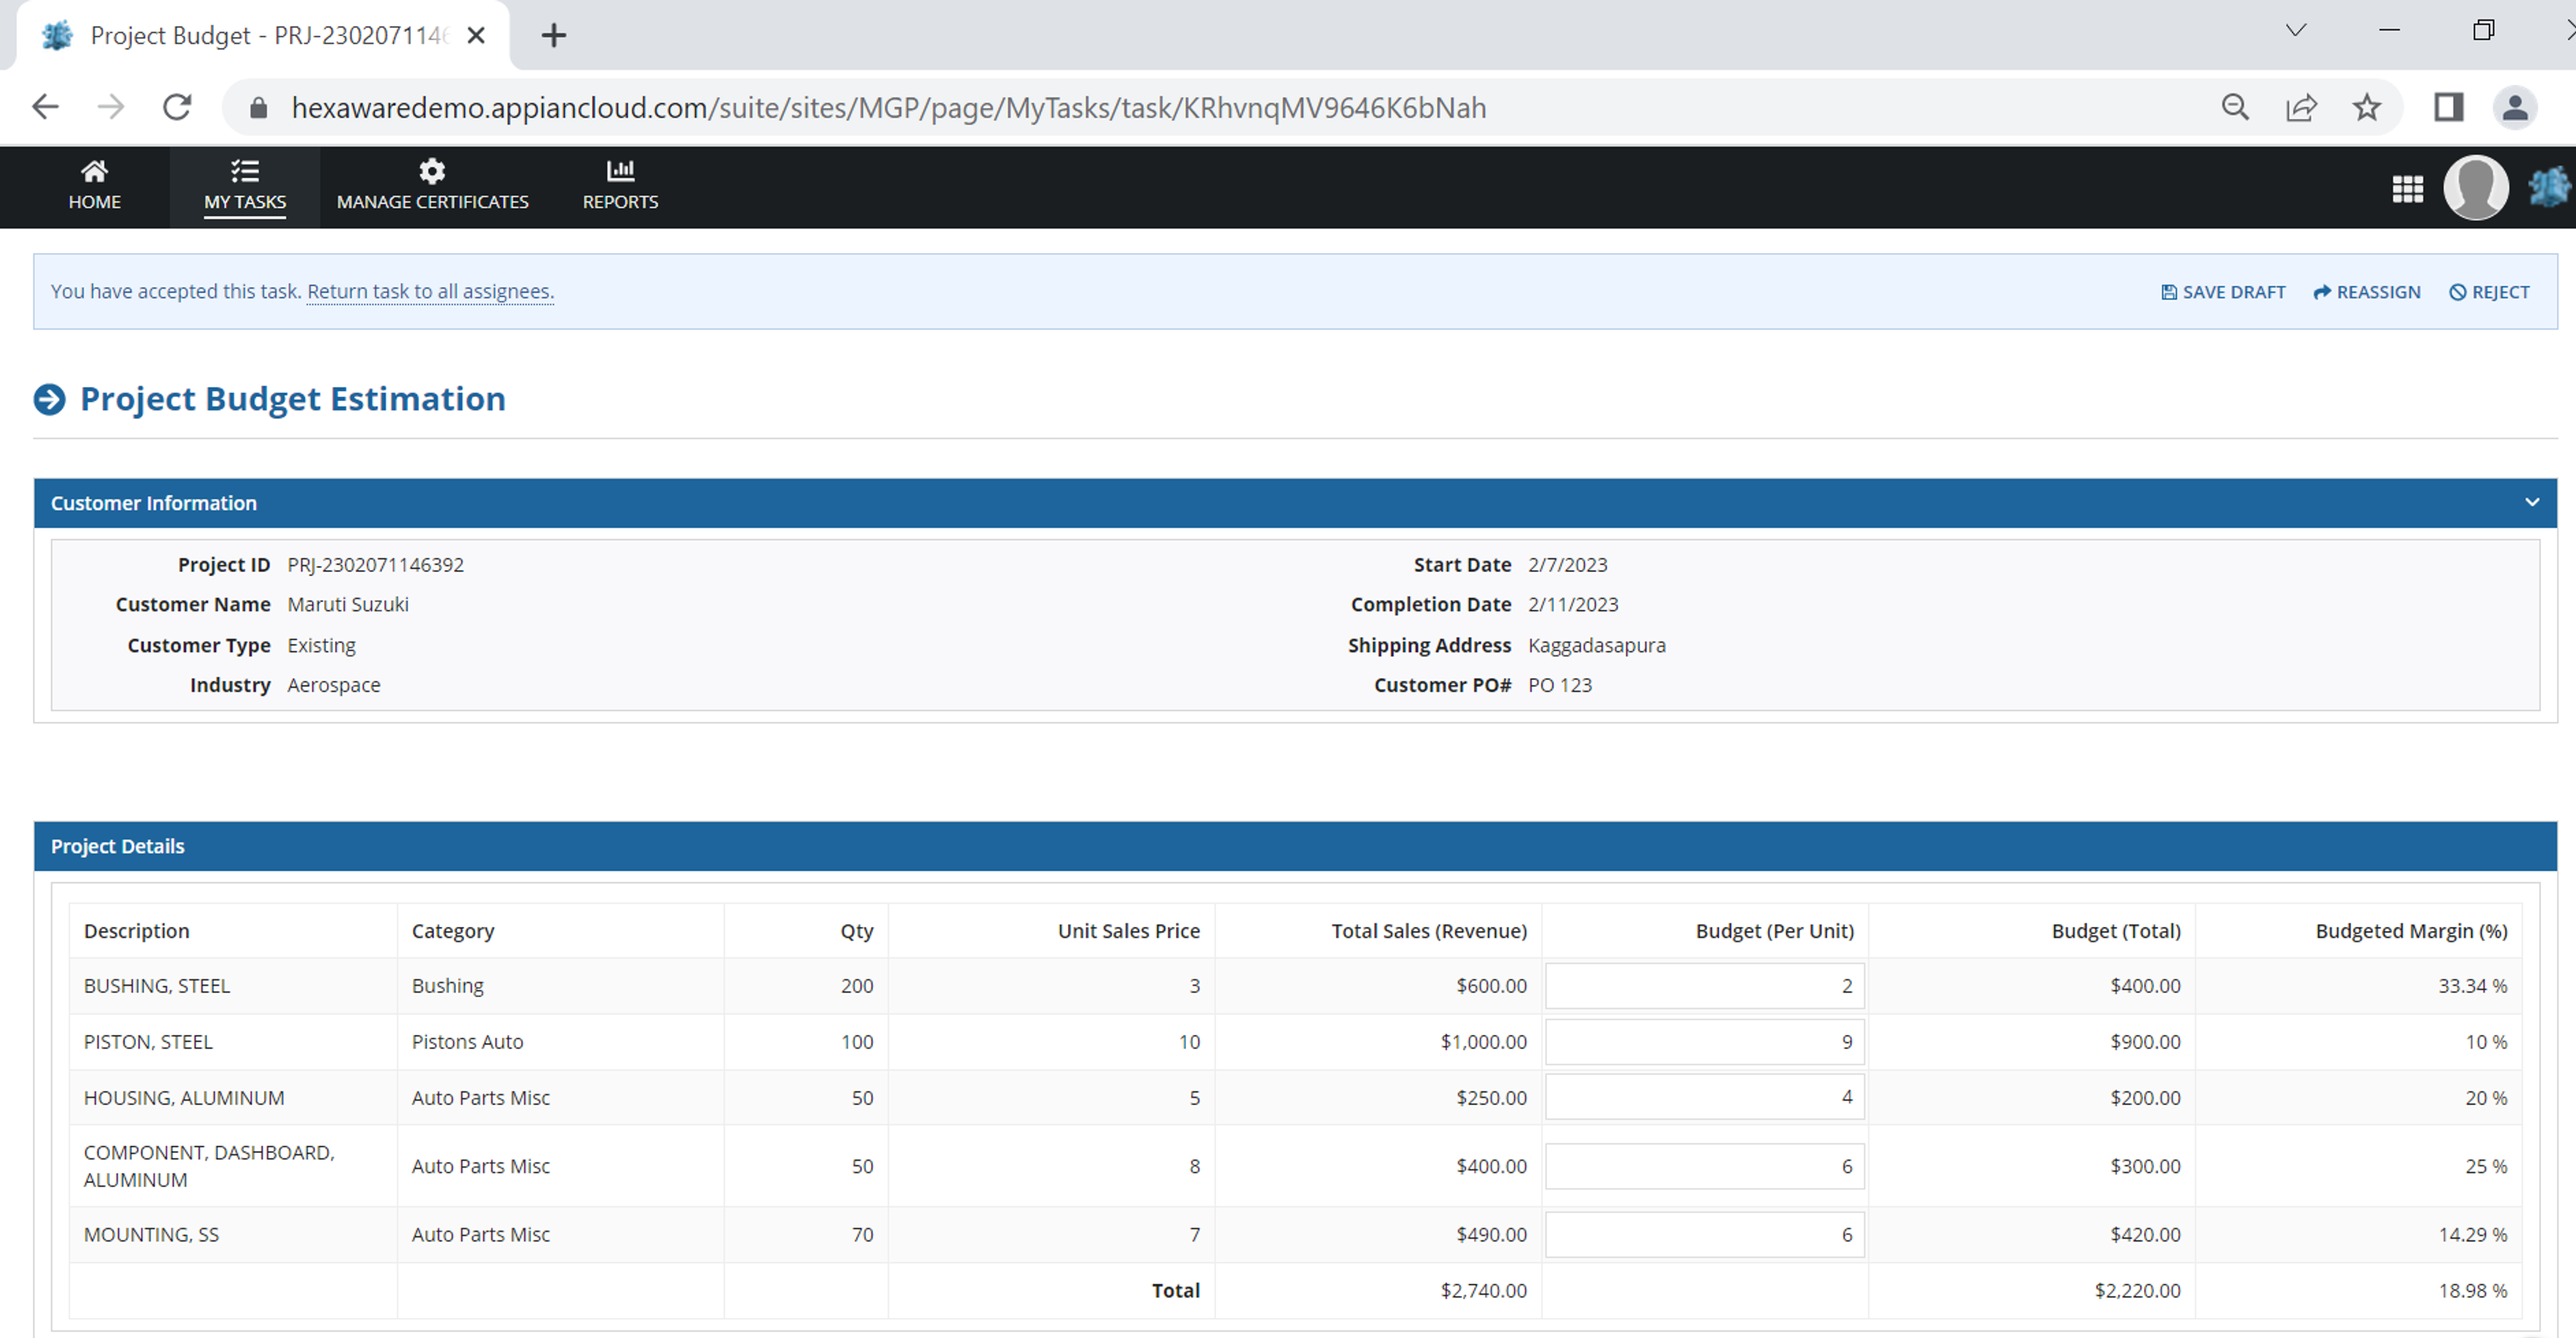Click the Project Budget Estimation arrow icon

point(50,399)
